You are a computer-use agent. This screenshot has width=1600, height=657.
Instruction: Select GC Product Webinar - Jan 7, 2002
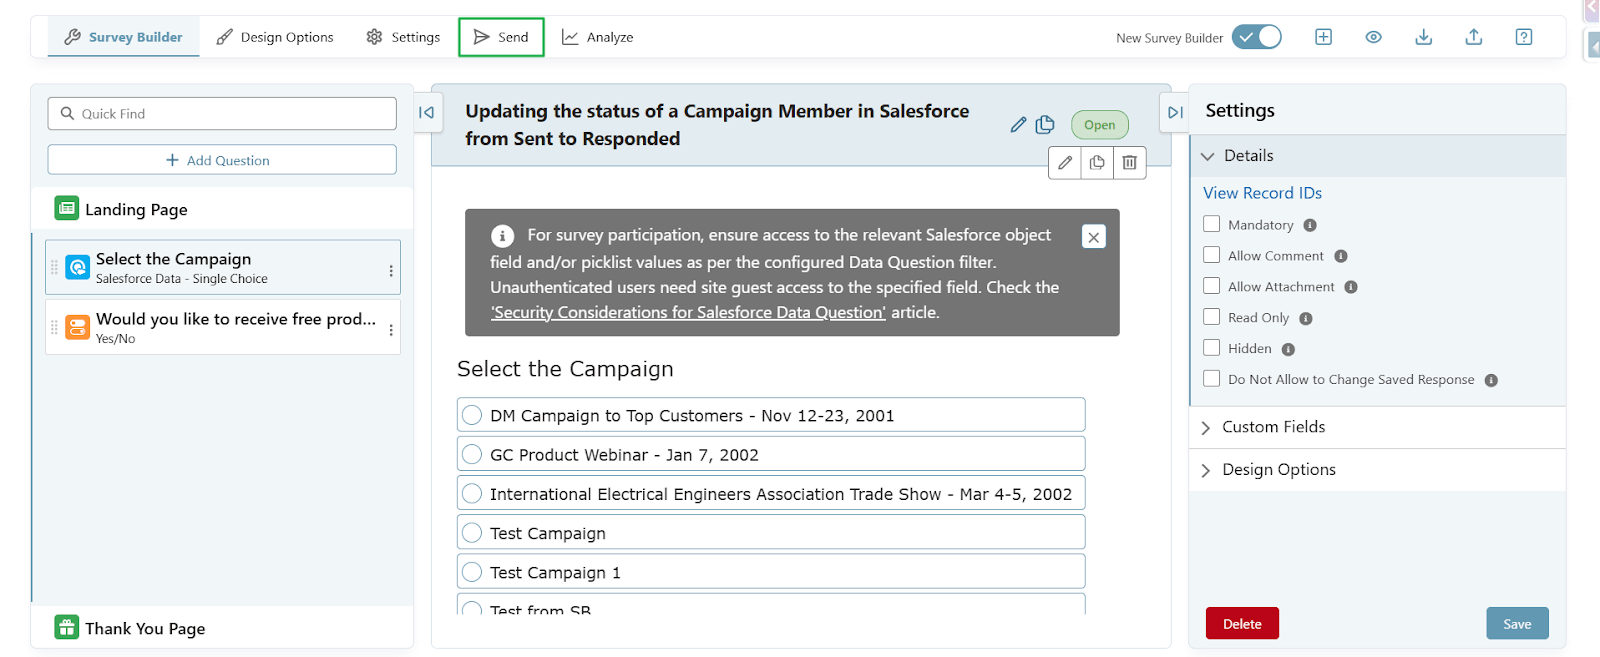[x=771, y=454]
